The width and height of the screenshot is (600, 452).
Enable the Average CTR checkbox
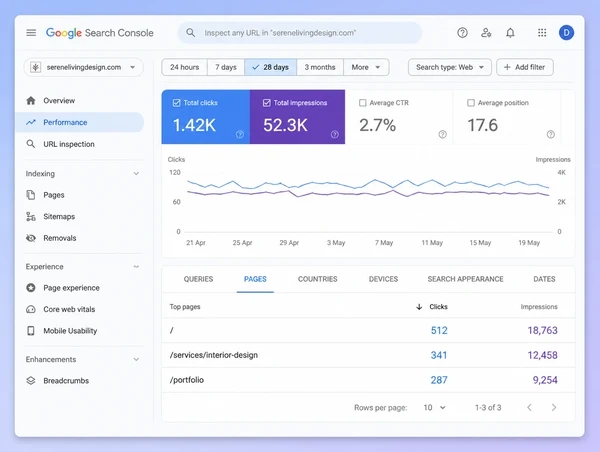(362, 103)
